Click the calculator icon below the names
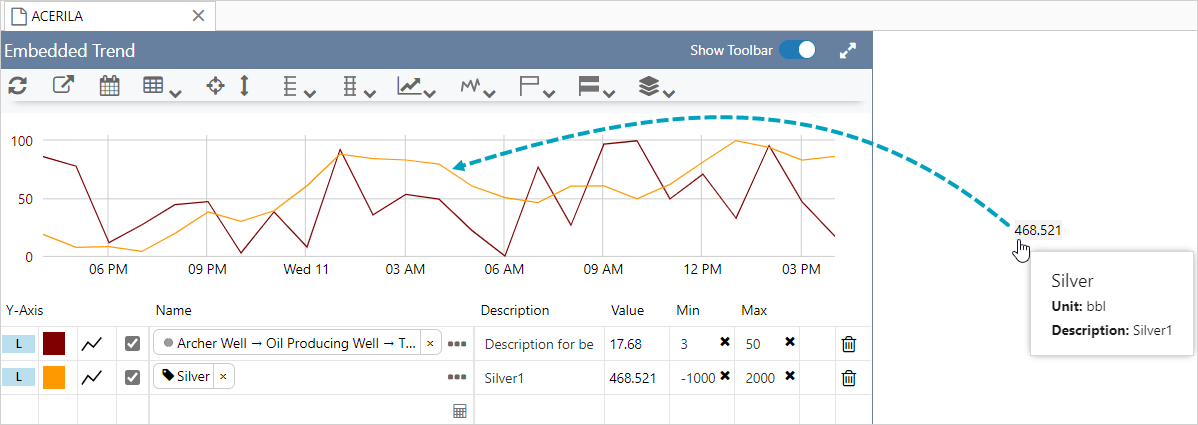Viewport: 1198px width, 425px height. [x=459, y=411]
